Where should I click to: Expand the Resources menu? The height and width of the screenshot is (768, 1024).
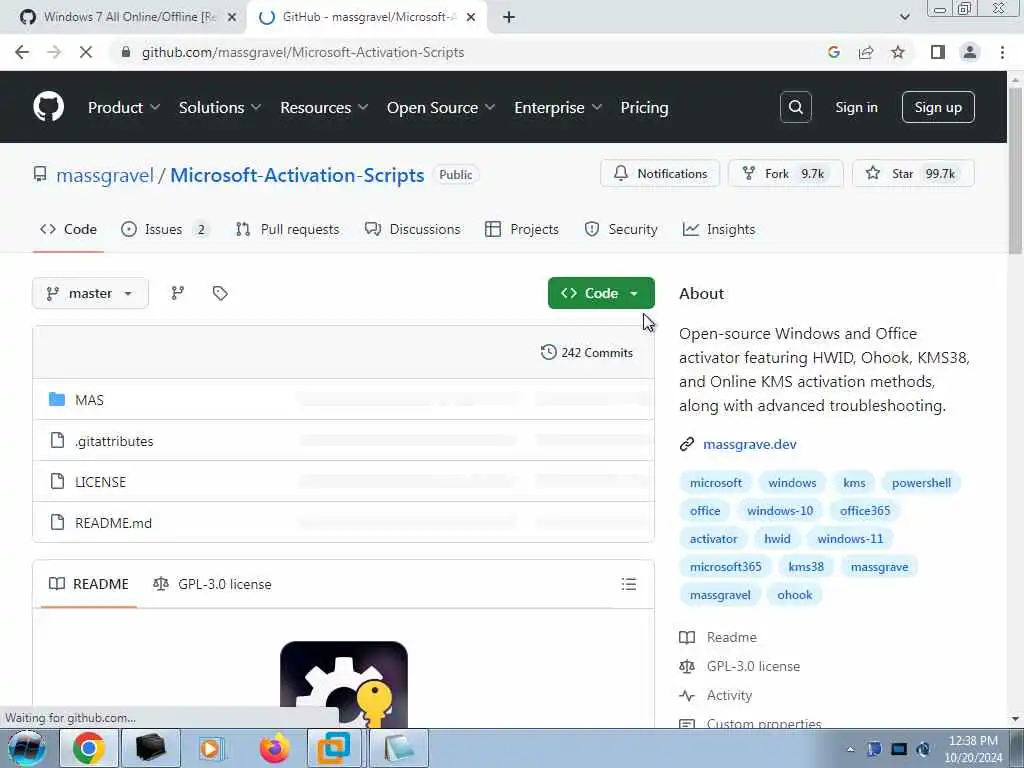(x=324, y=108)
